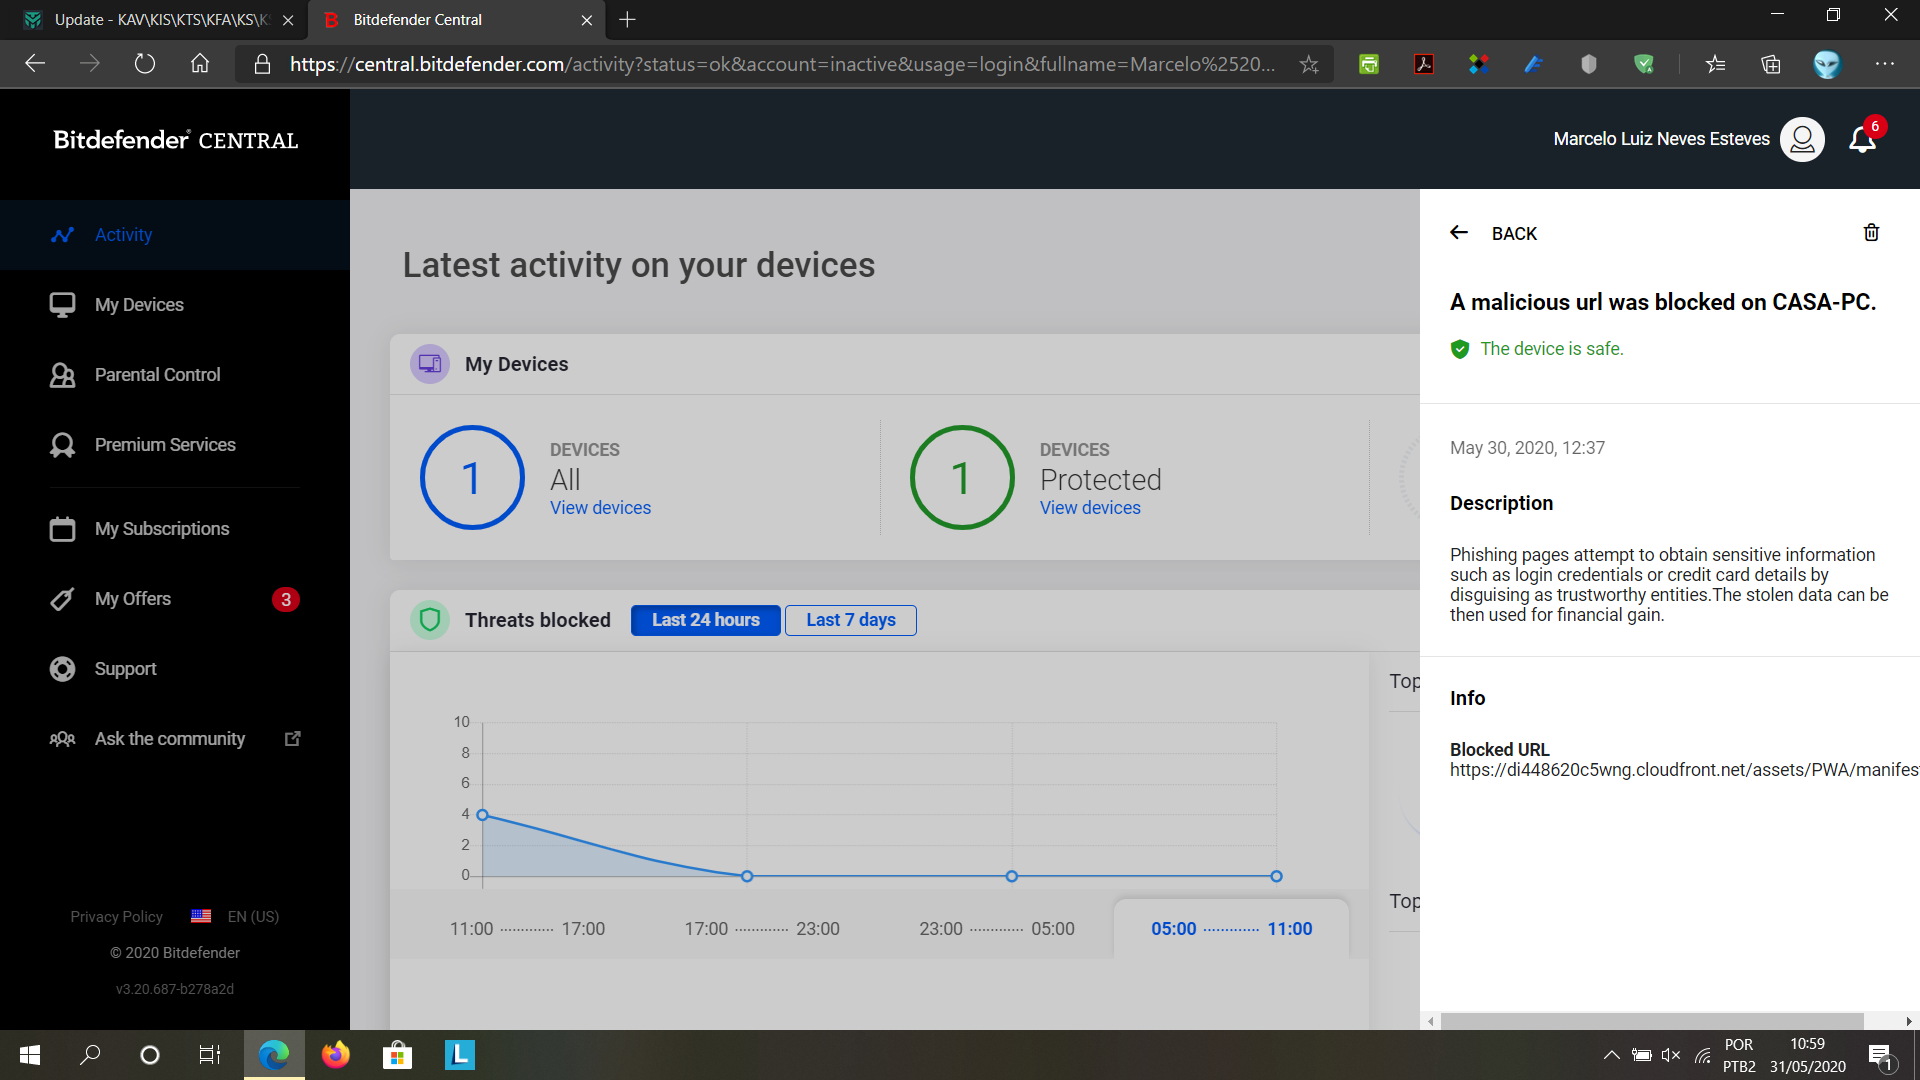This screenshot has height=1080, width=1920.
Task: Select the 05:00 to 11:00 time range
Action: [1231, 929]
